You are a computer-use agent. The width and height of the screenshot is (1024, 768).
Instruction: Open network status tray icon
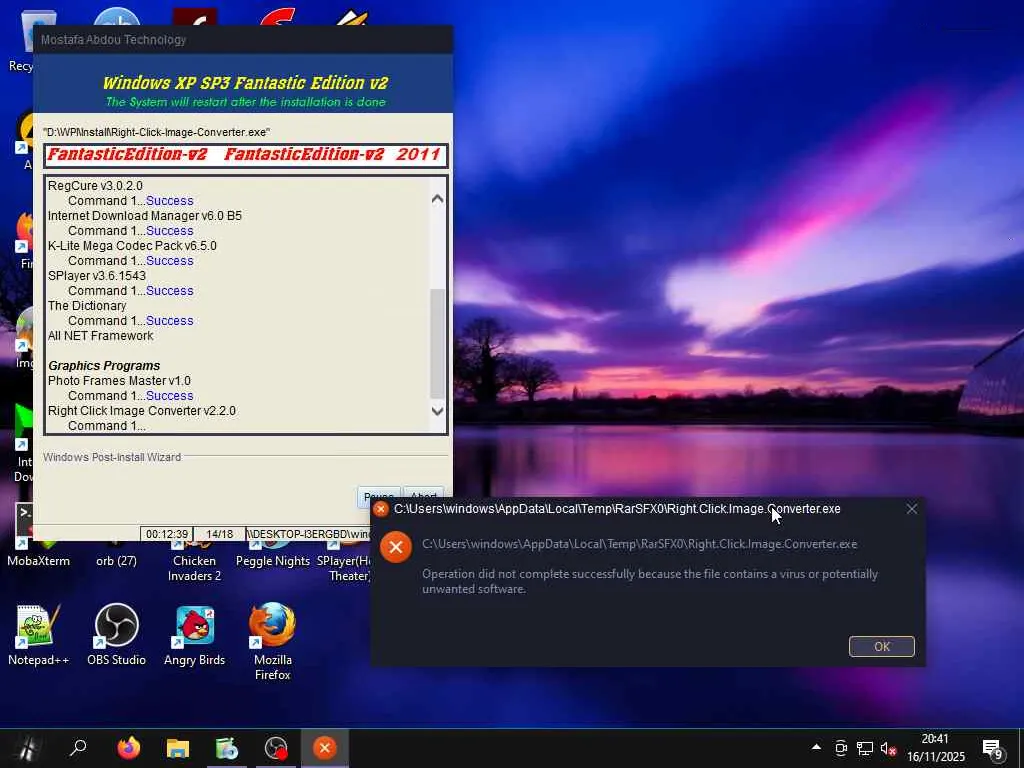tap(865, 748)
